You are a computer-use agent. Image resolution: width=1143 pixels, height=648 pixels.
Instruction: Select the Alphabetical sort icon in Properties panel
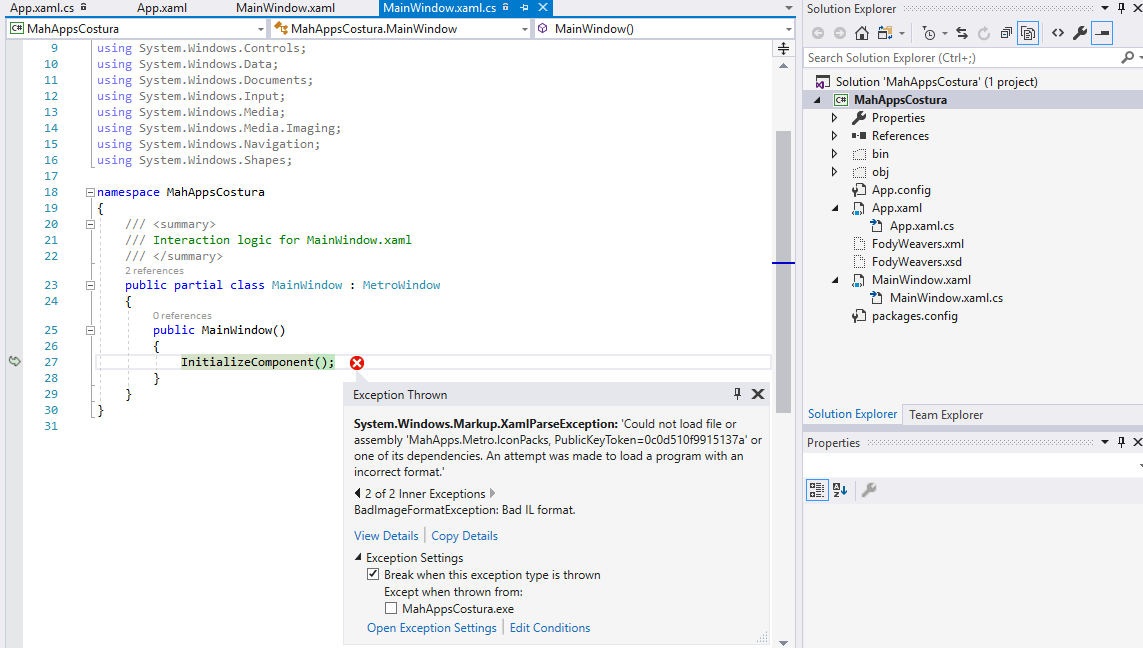[x=838, y=489]
